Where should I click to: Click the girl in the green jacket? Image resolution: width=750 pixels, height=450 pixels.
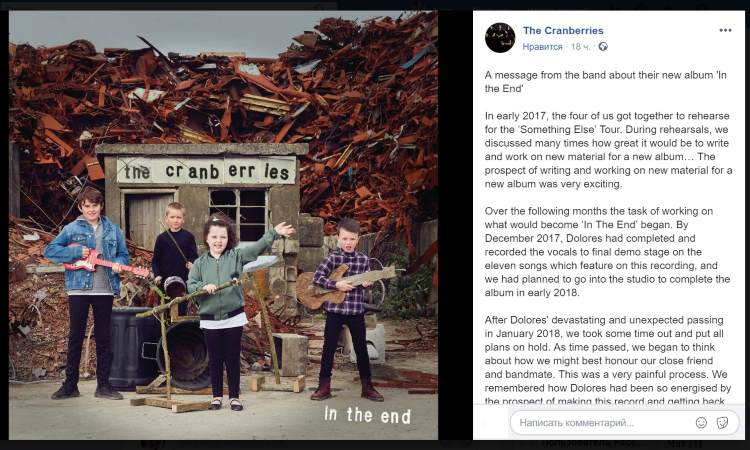click(225, 306)
